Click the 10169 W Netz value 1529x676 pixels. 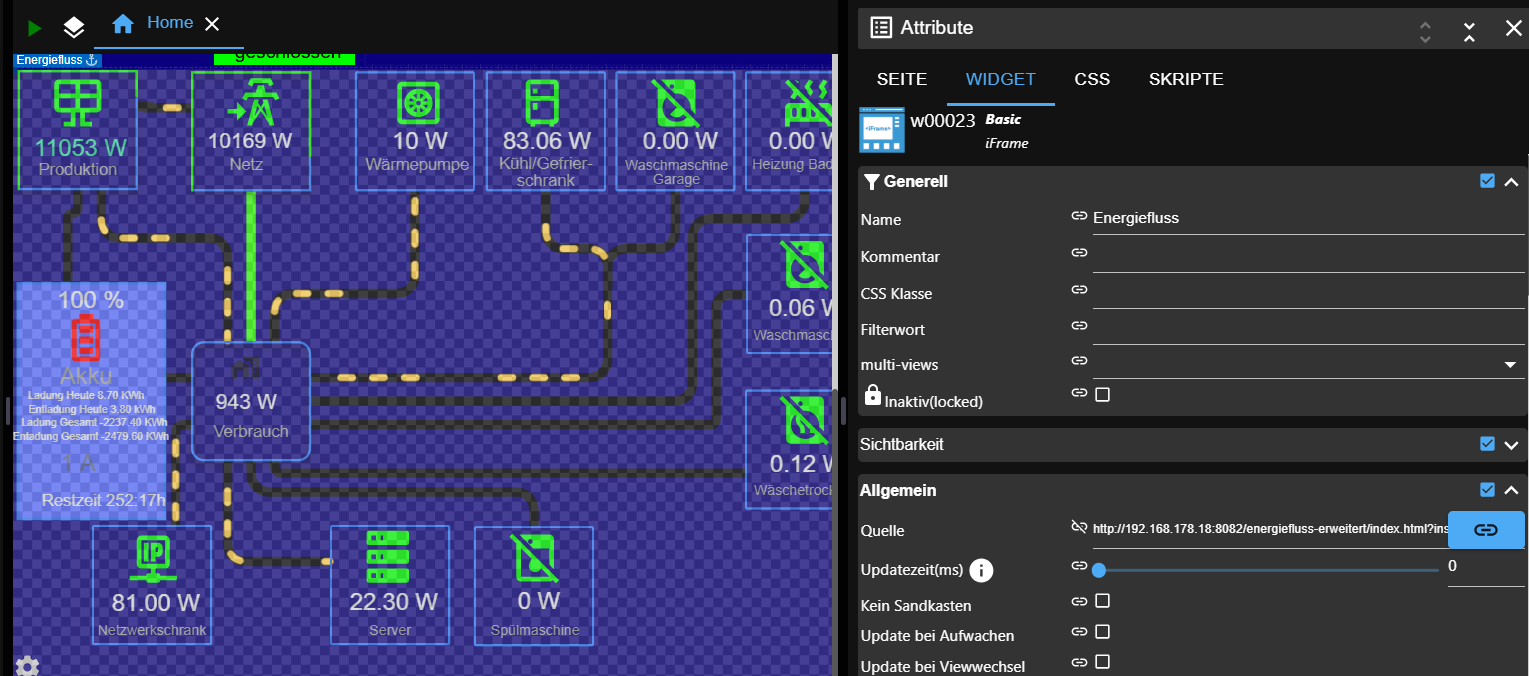click(250, 141)
